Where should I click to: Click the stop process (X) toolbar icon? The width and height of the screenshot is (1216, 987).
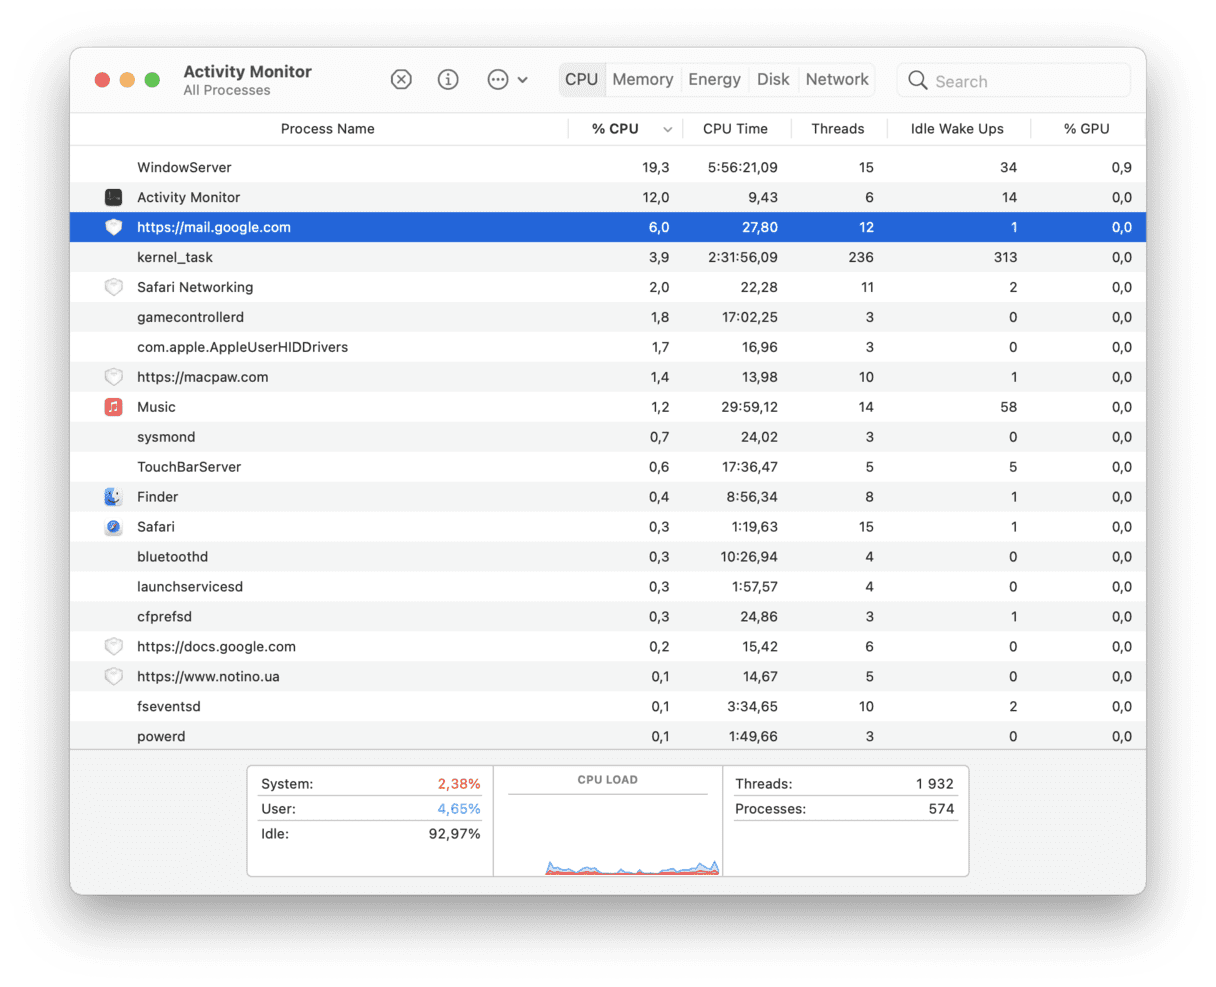tap(401, 80)
